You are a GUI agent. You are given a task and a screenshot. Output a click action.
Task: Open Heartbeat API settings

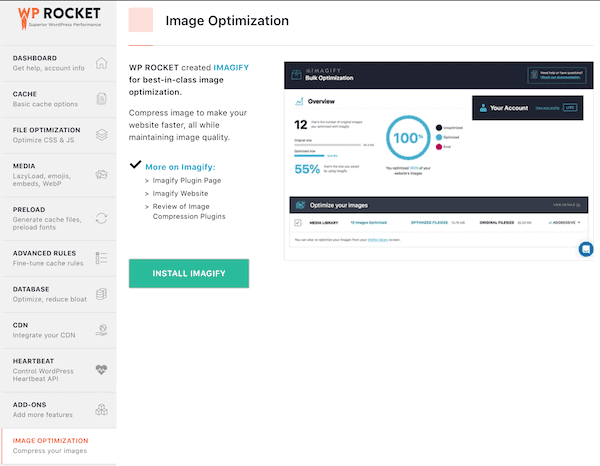pyautogui.click(x=59, y=370)
